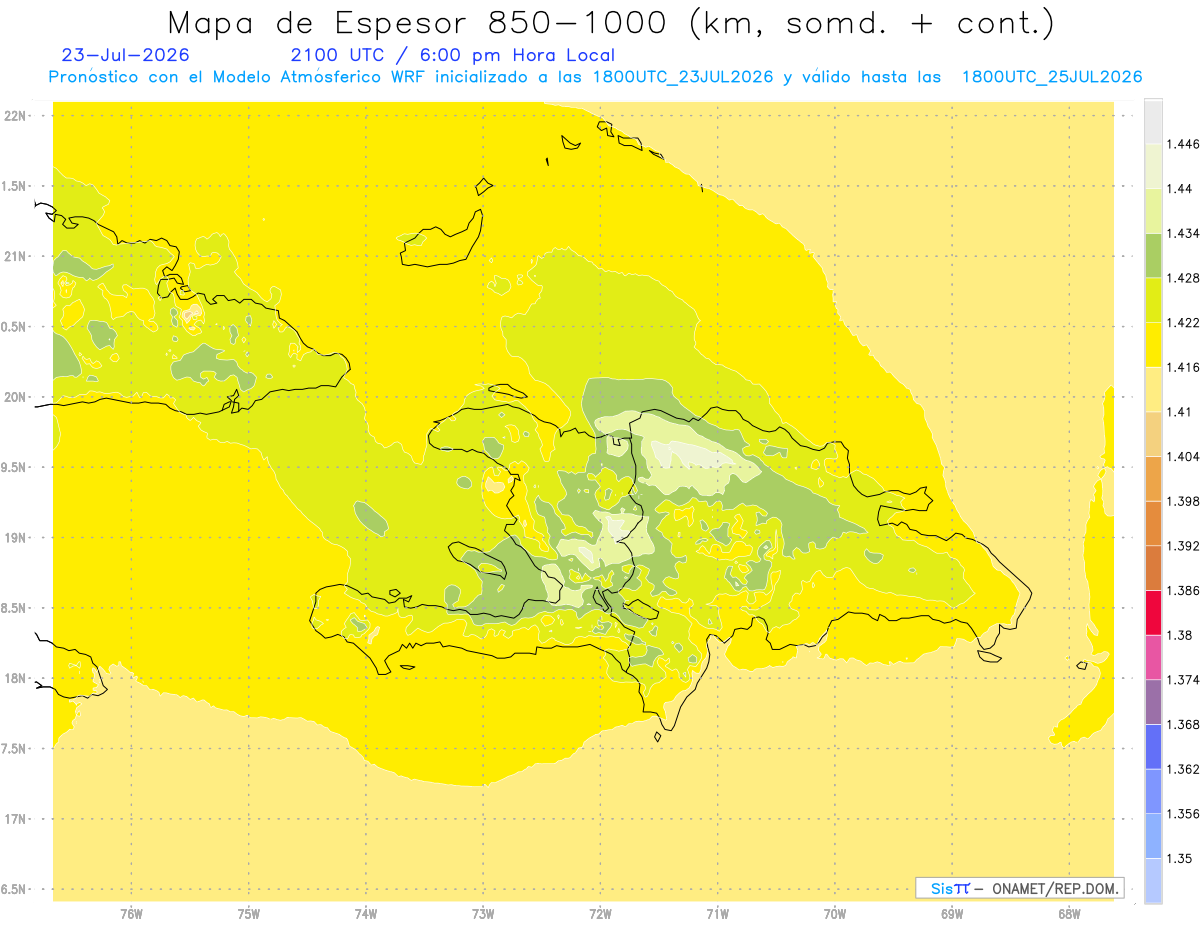Pick the yellow-green swatch between 1.422 and 1.428
Image resolution: width=1200 pixels, height=927 pixels.
click(x=1153, y=300)
